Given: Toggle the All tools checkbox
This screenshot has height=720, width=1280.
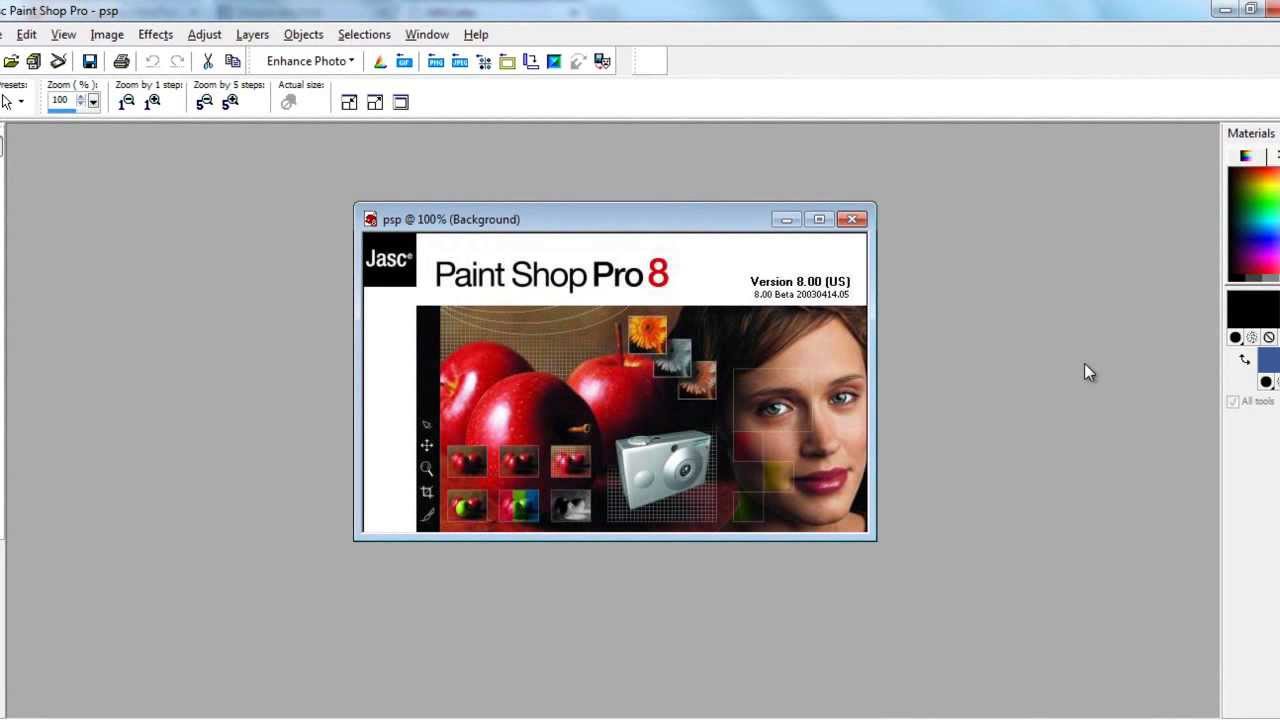Looking at the screenshot, I should (1233, 401).
